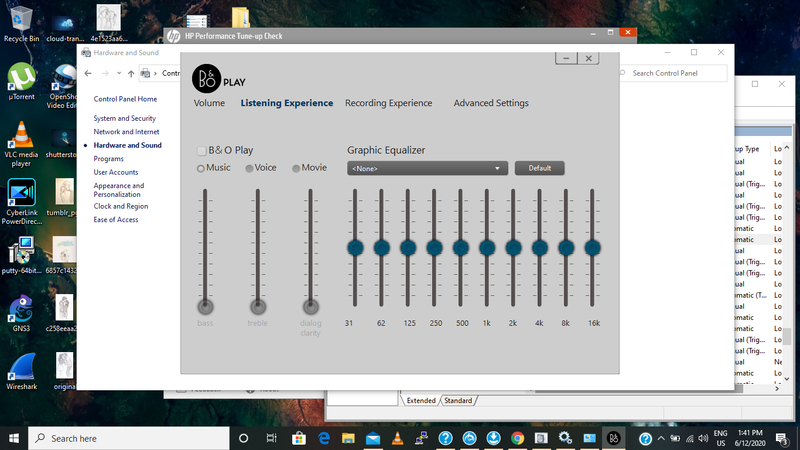800x450 pixels.
Task: Click VLC cone icon on taskbar
Action: coord(397,438)
